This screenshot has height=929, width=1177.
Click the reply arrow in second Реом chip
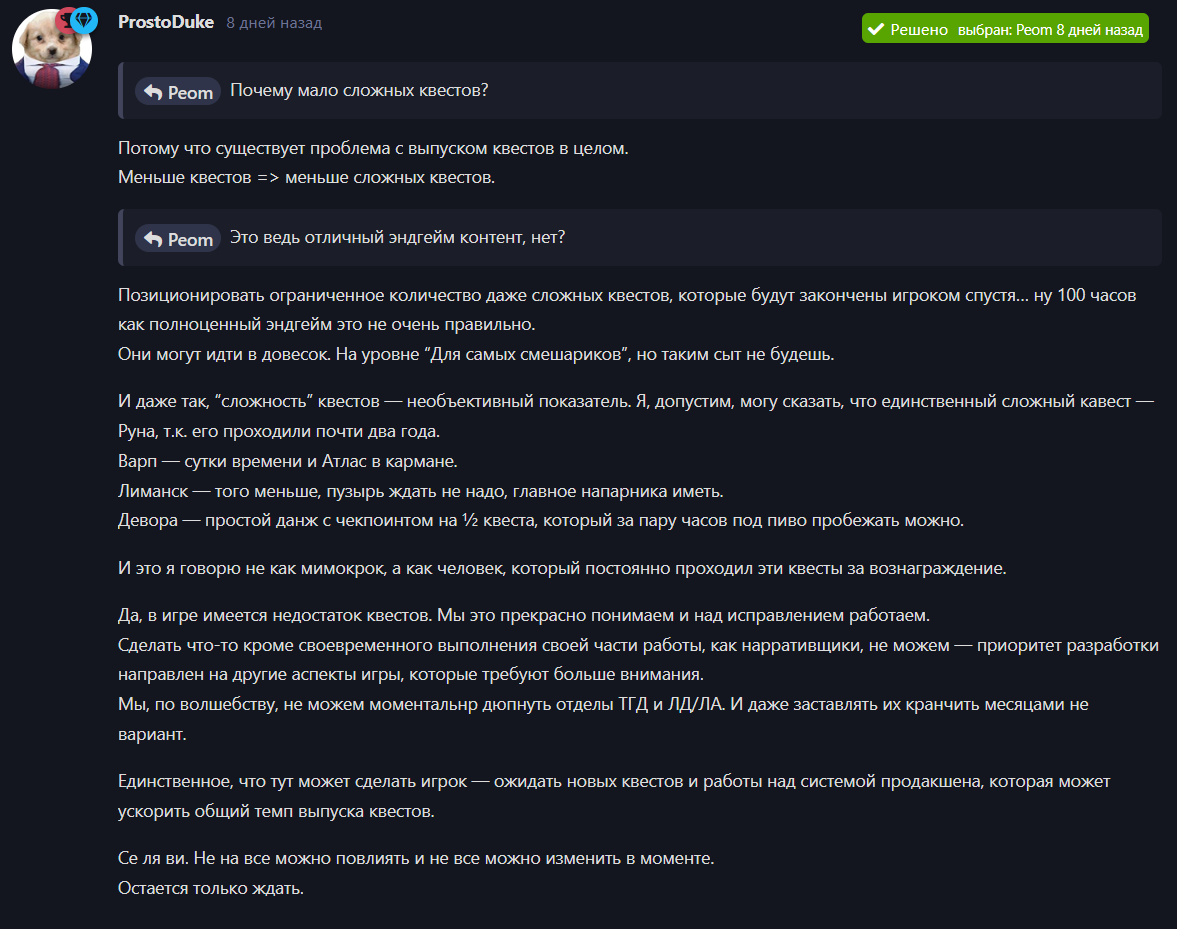click(153, 239)
